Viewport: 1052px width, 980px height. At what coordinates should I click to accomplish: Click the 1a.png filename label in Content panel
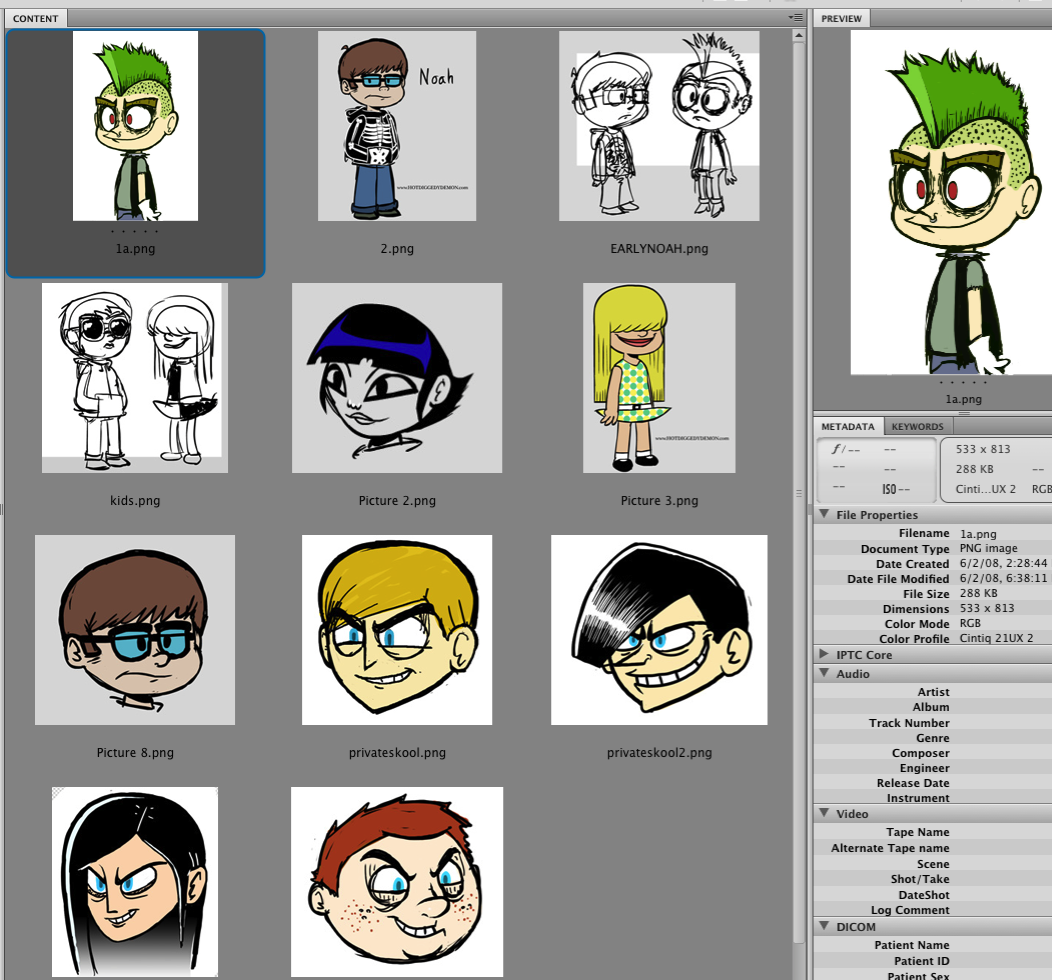tap(136, 249)
